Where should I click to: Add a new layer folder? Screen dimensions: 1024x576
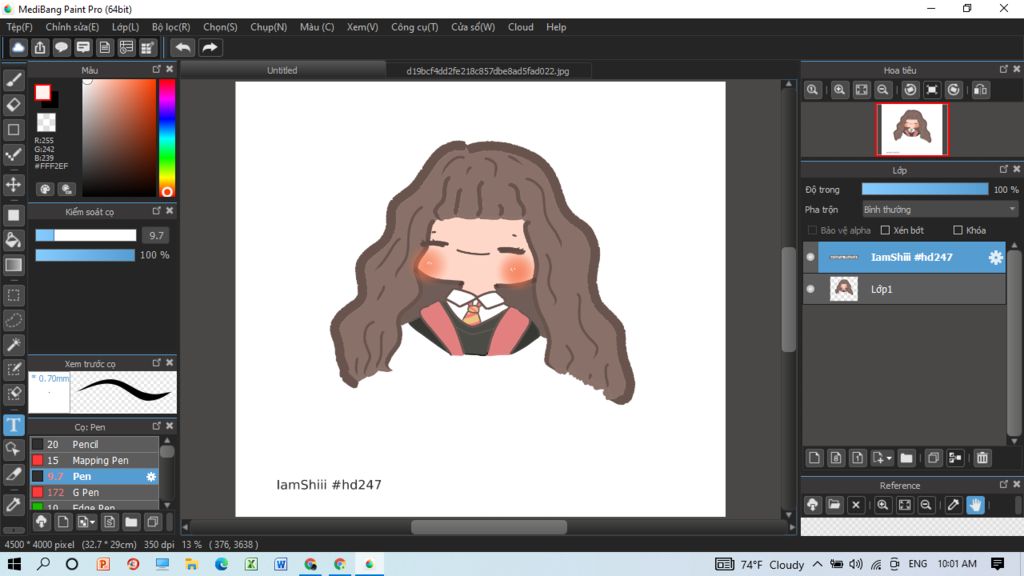tap(906, 458)
